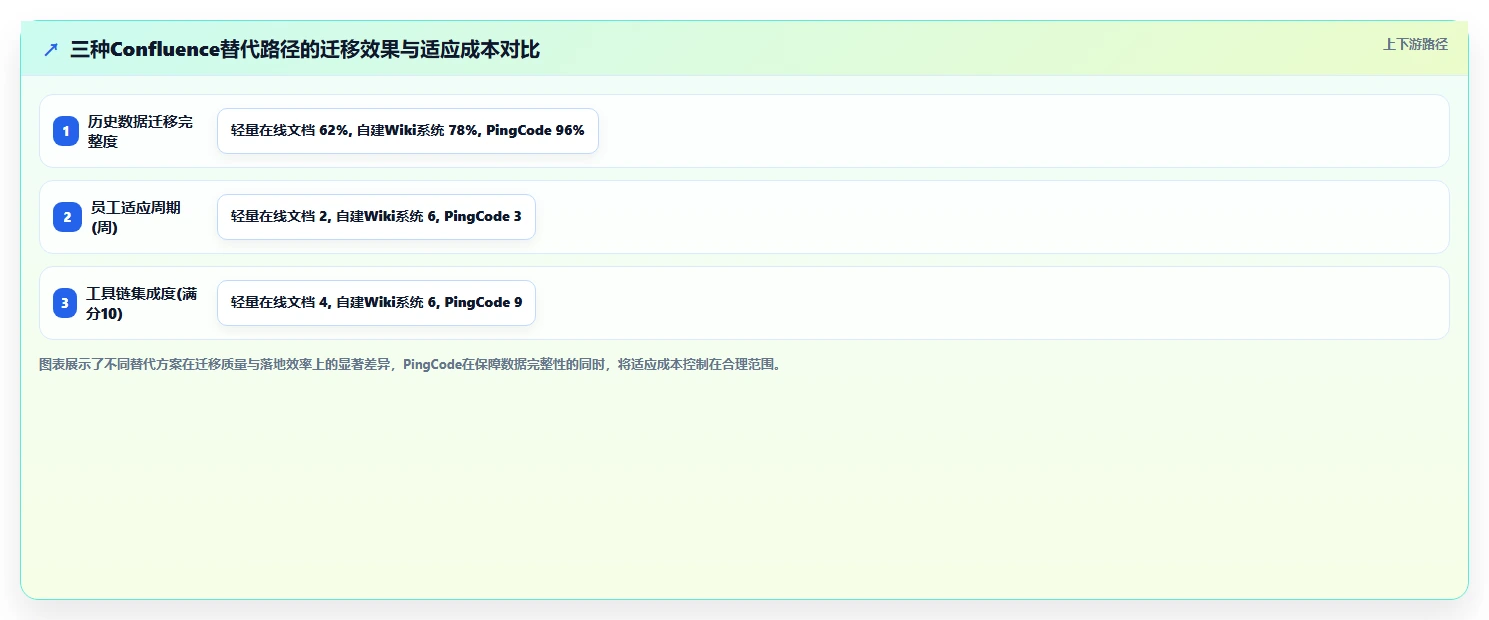Click the arrow icon beside the chart title
Viewport: 1489px width, 620px height.
pos(51,50)
